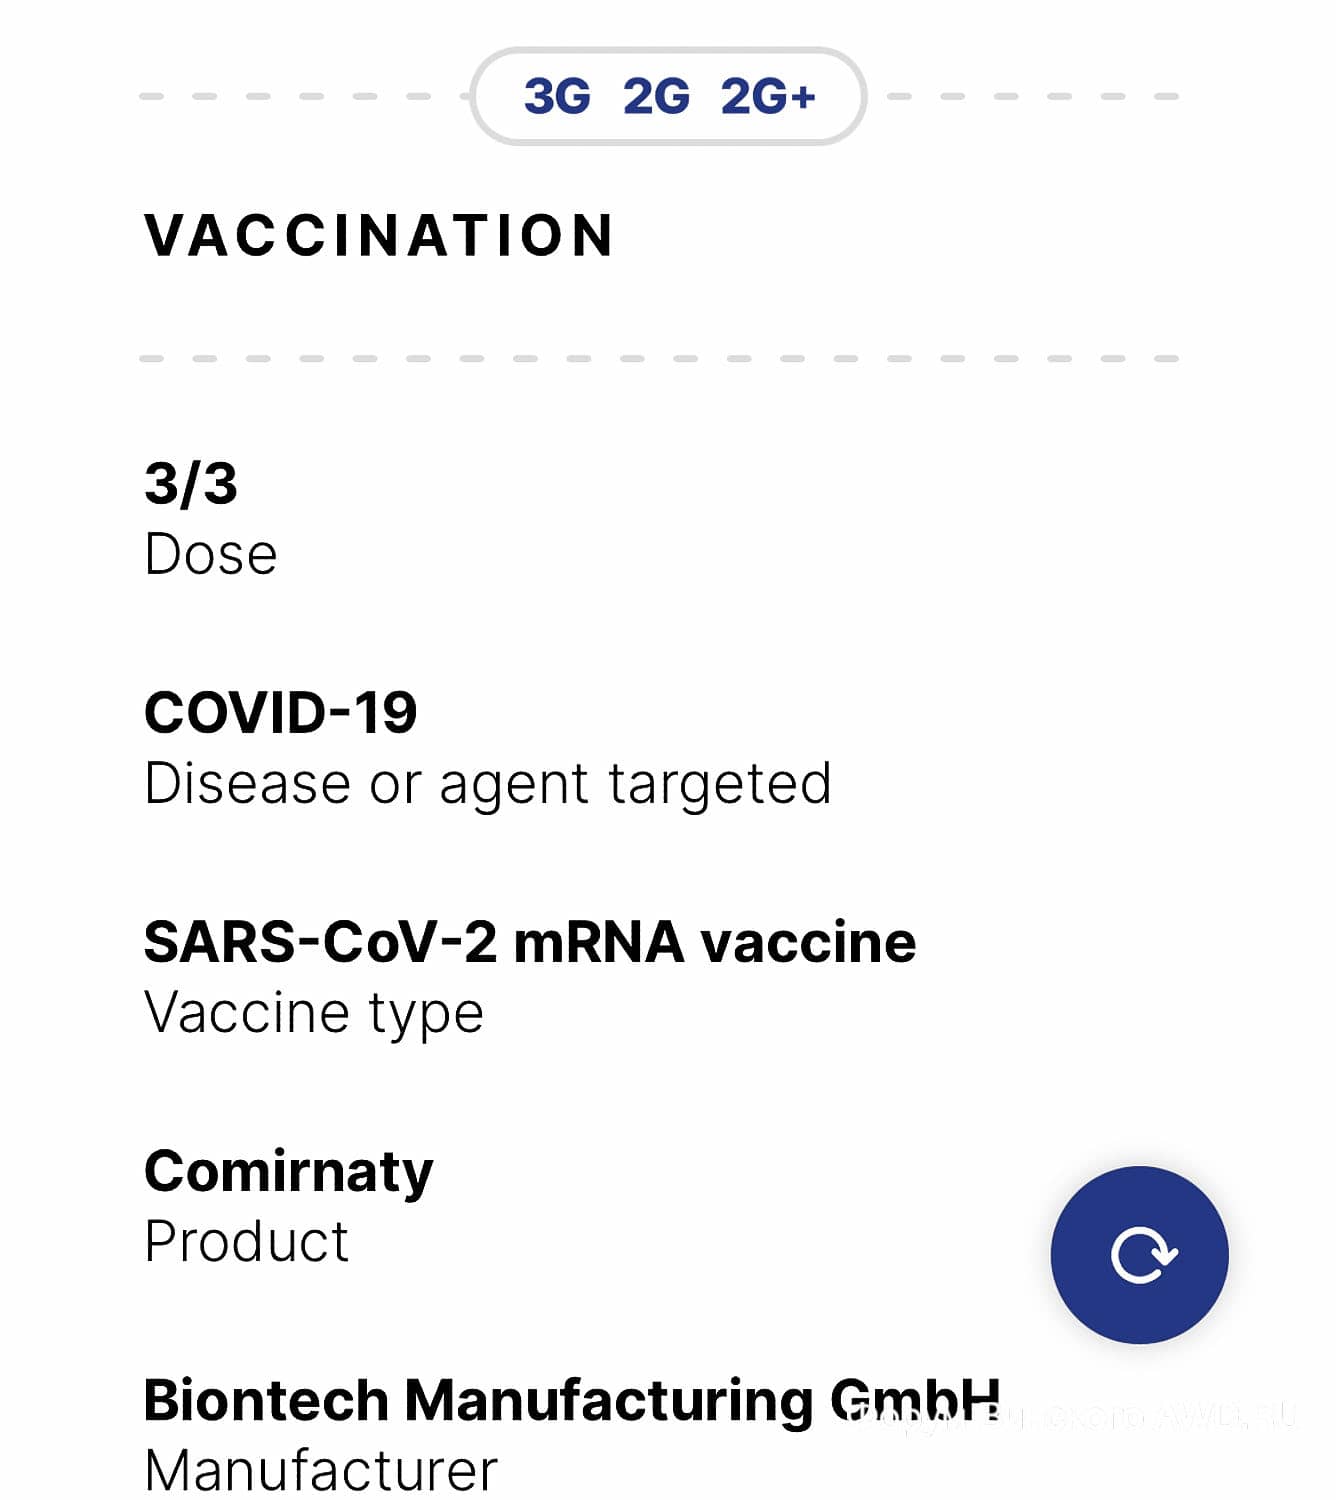Select Biontech Manufacturing GmbH text
Screen dimensions: 1336x1500
(x=572, y=1400)
